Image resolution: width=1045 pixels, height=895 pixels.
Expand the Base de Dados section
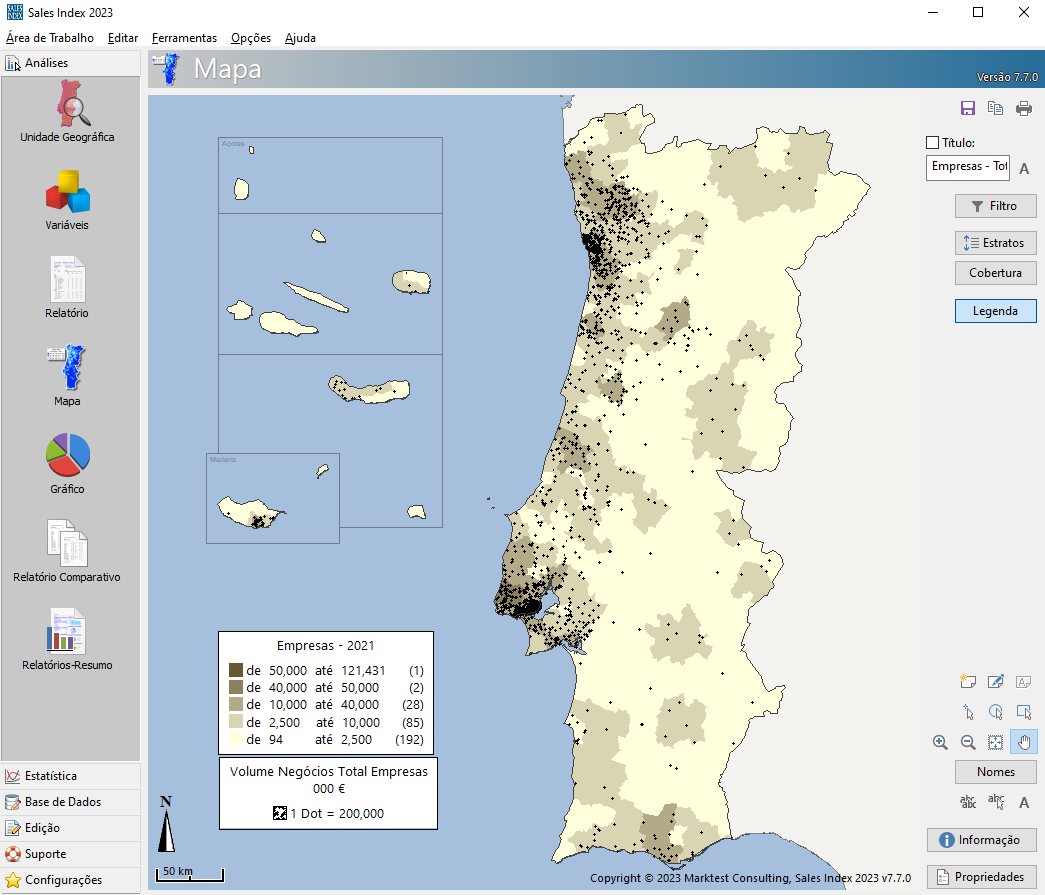62,802
